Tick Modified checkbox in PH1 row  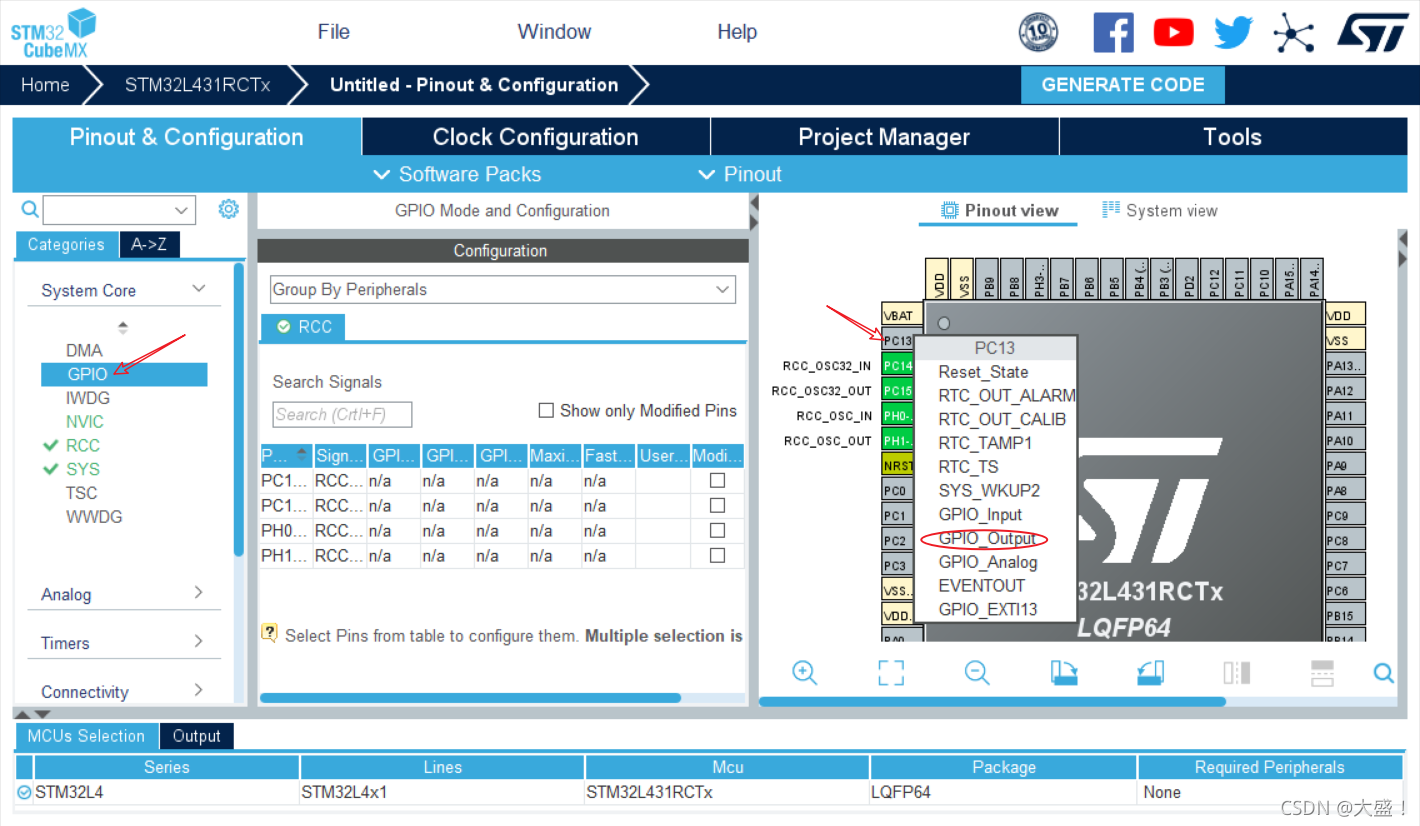tap(717, 555)
